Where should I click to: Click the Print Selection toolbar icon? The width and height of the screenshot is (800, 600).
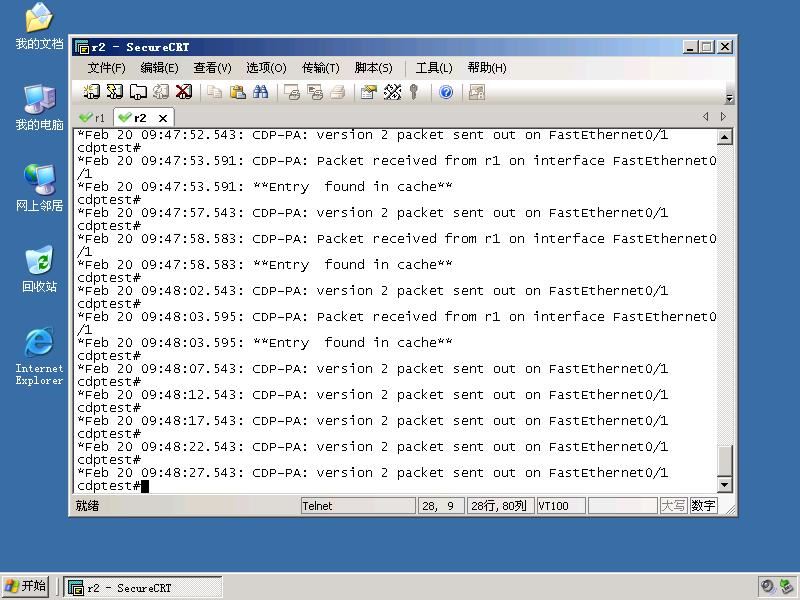click(x=315, y=92)
